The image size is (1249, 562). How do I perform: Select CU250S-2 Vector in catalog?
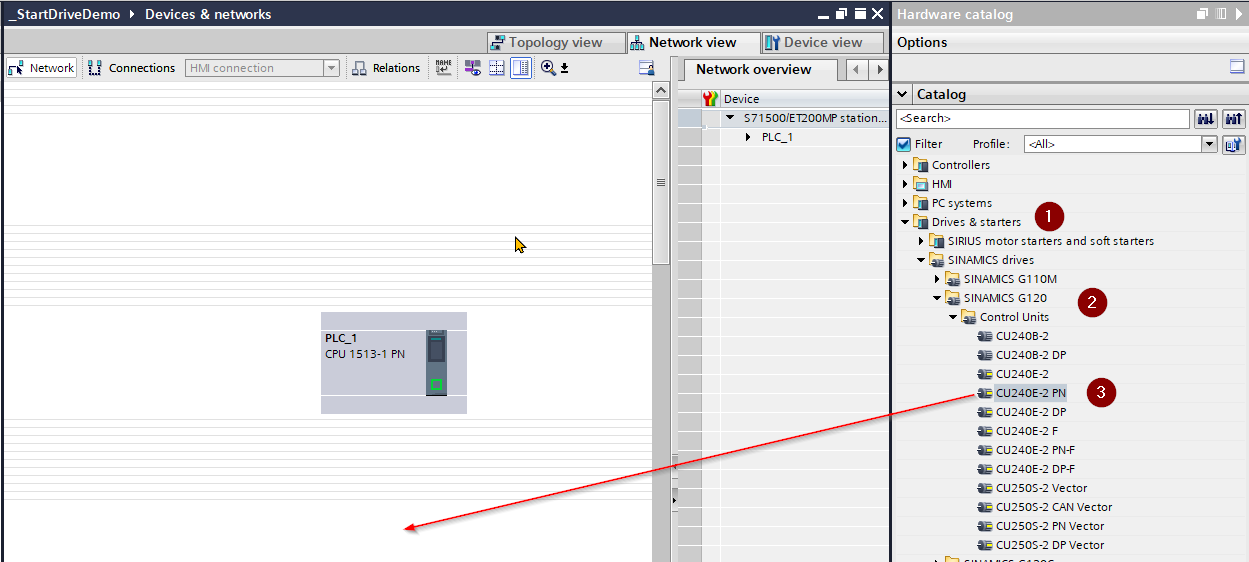(x=1042, y=488)
